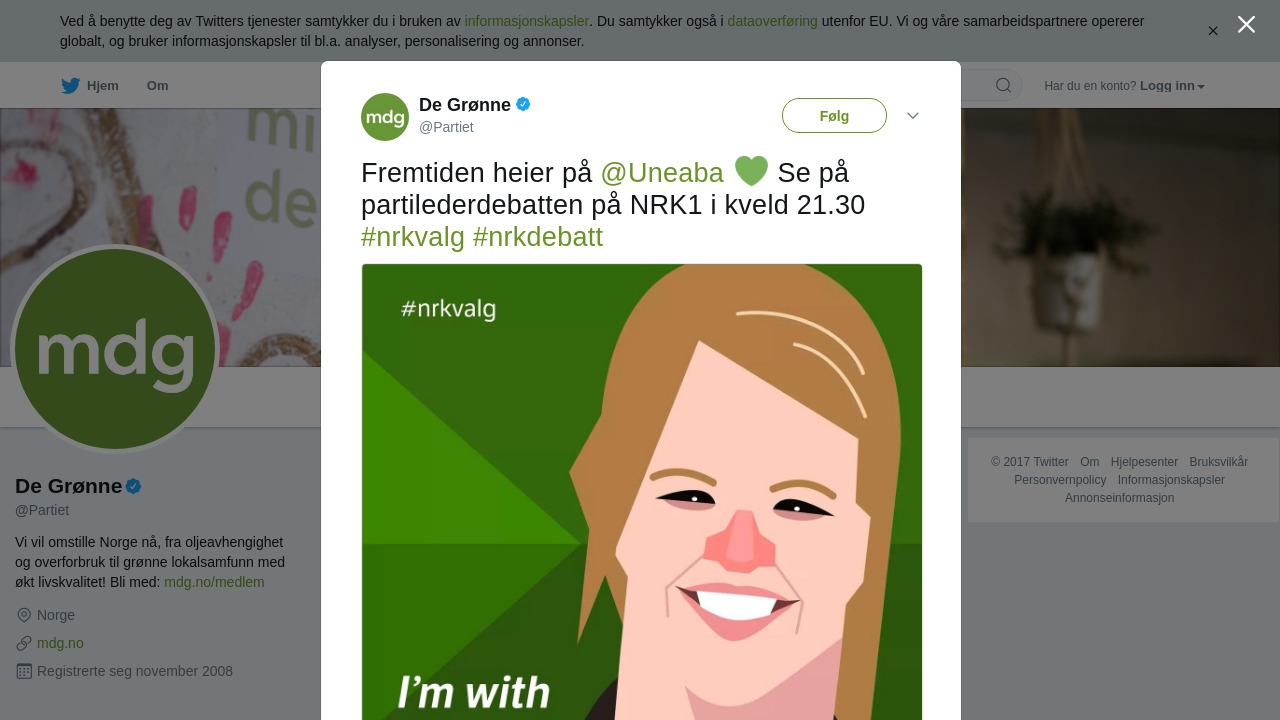Click the mdg avatar in tweet header
The image size is (1280, 720).
[x=385, y=117]
